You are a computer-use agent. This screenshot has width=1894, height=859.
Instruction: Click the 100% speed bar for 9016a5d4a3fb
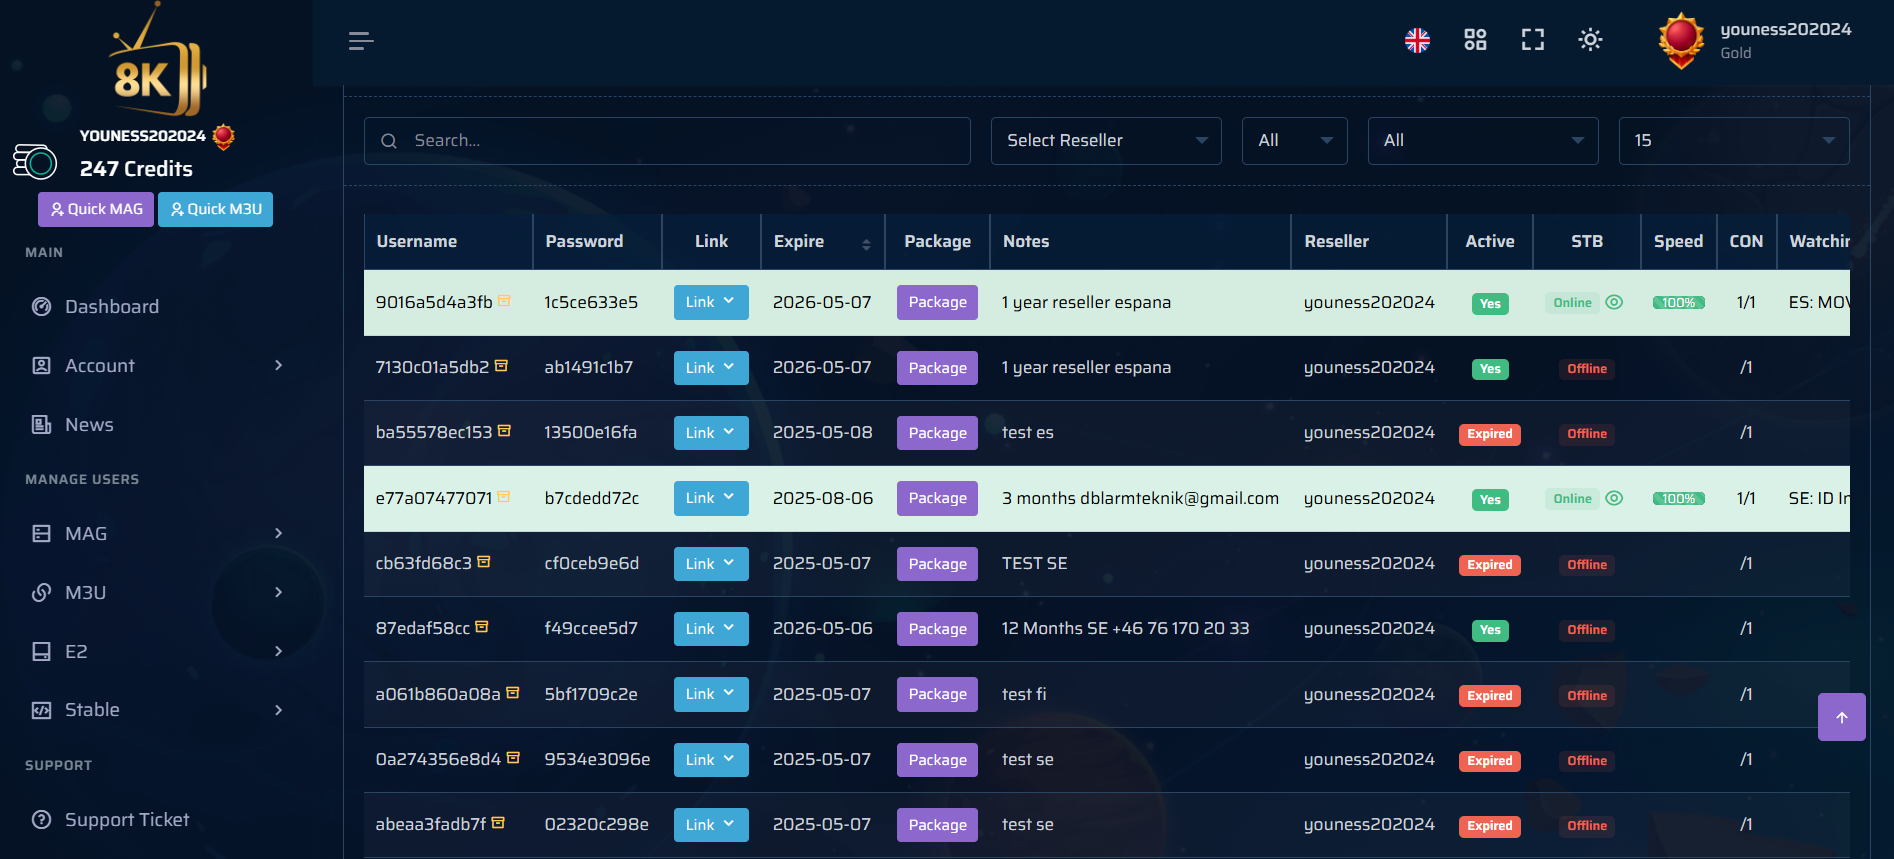click(1679, 303)
